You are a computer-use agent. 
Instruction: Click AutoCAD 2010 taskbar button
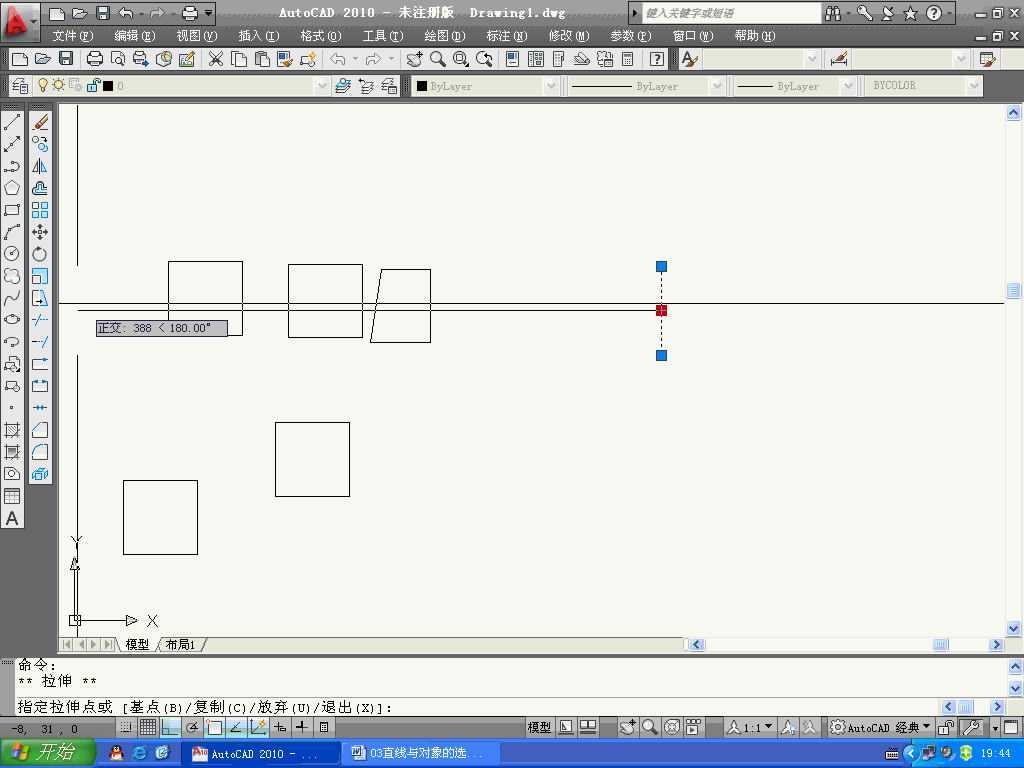(x=260, y=754)
